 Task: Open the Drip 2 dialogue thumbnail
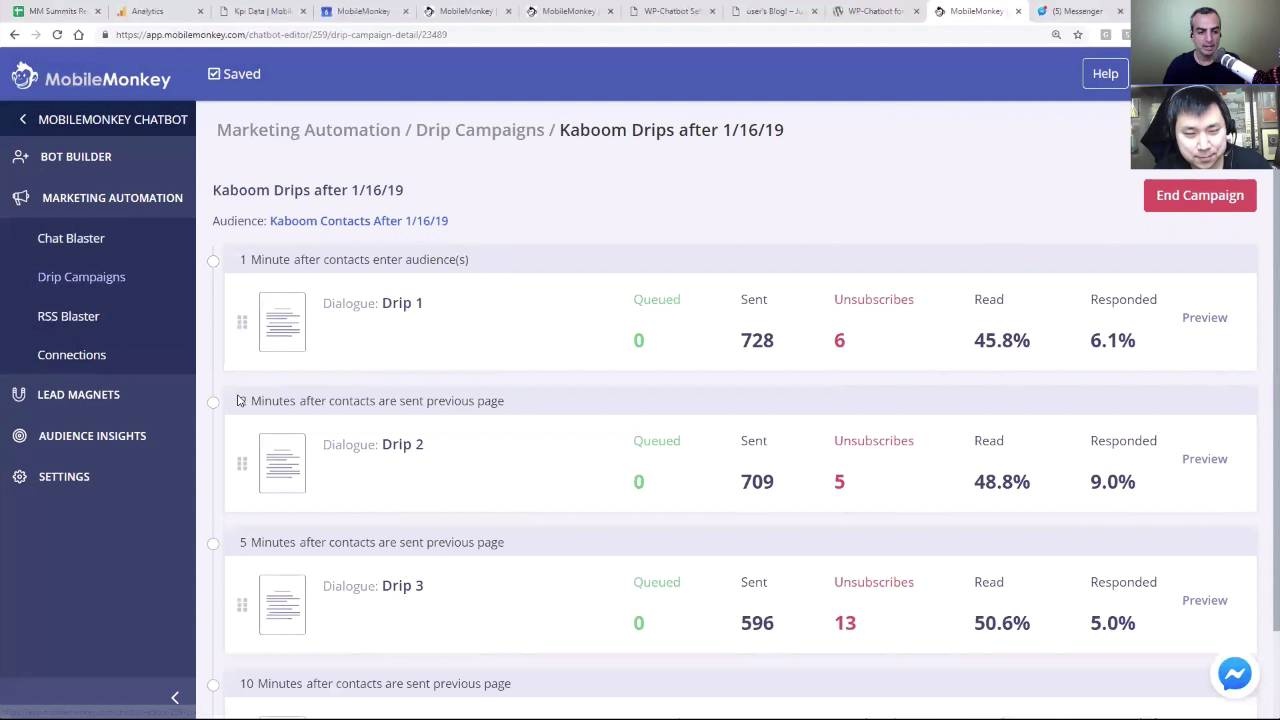click(x=282, y=463)
